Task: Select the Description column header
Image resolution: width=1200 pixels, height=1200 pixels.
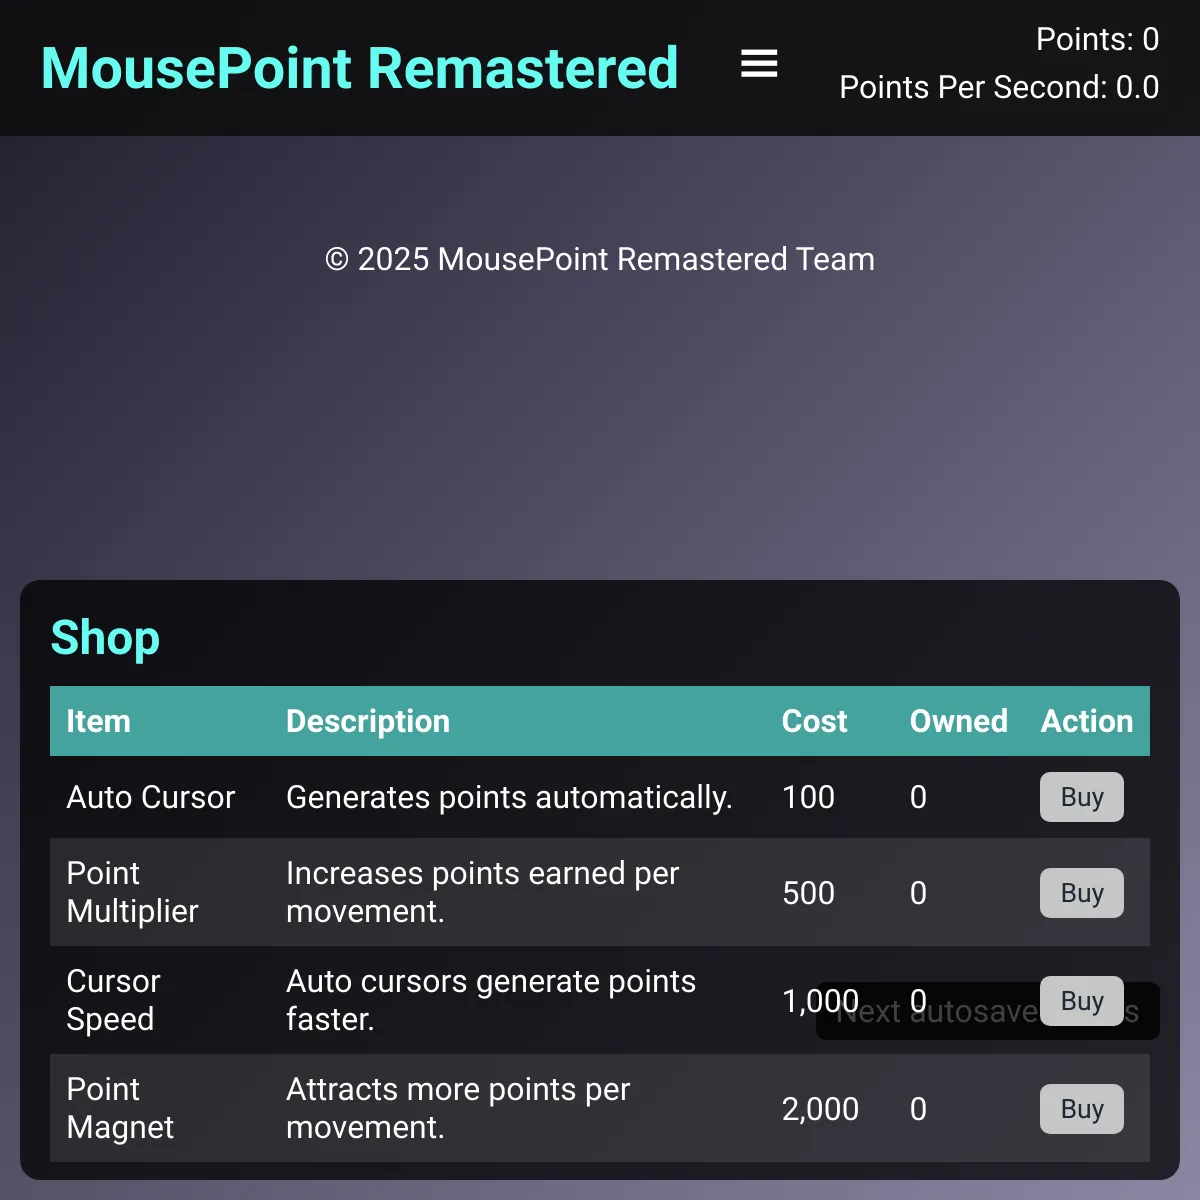Action: click(x=368, y=721)
